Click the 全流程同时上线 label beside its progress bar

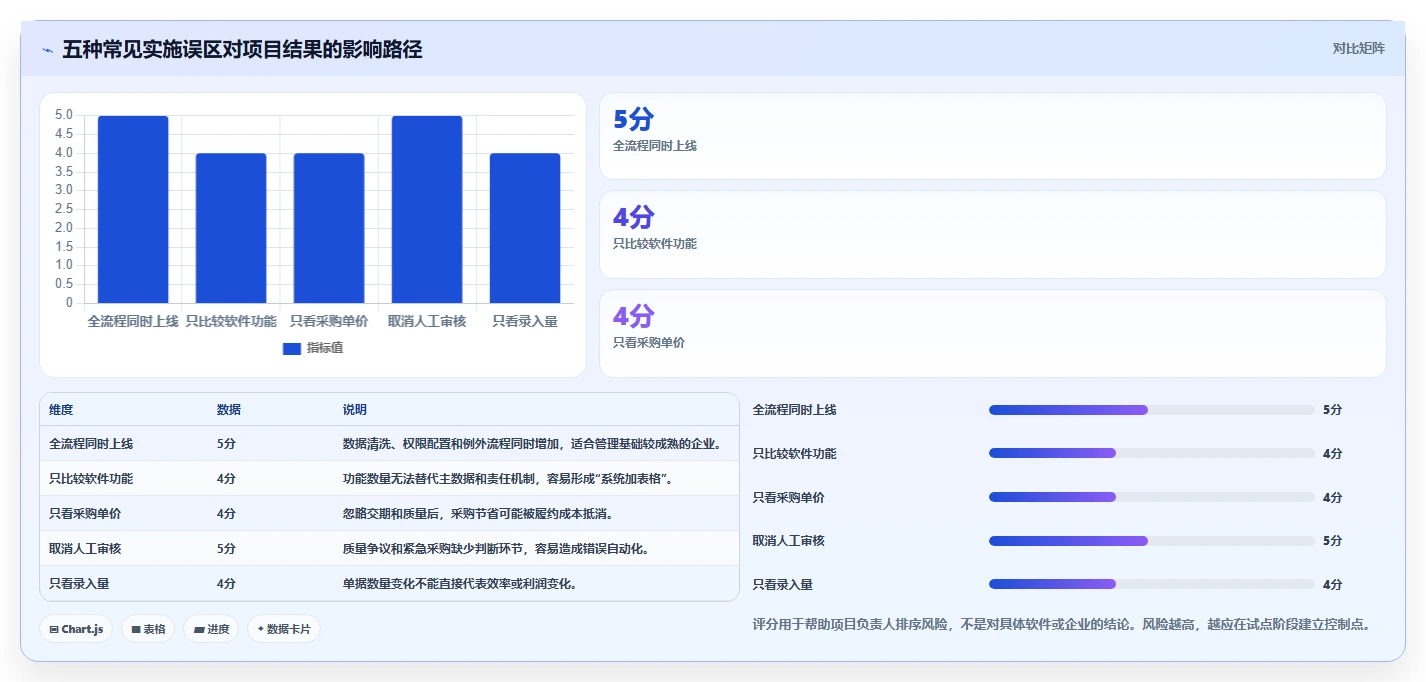tap(794, 410)
